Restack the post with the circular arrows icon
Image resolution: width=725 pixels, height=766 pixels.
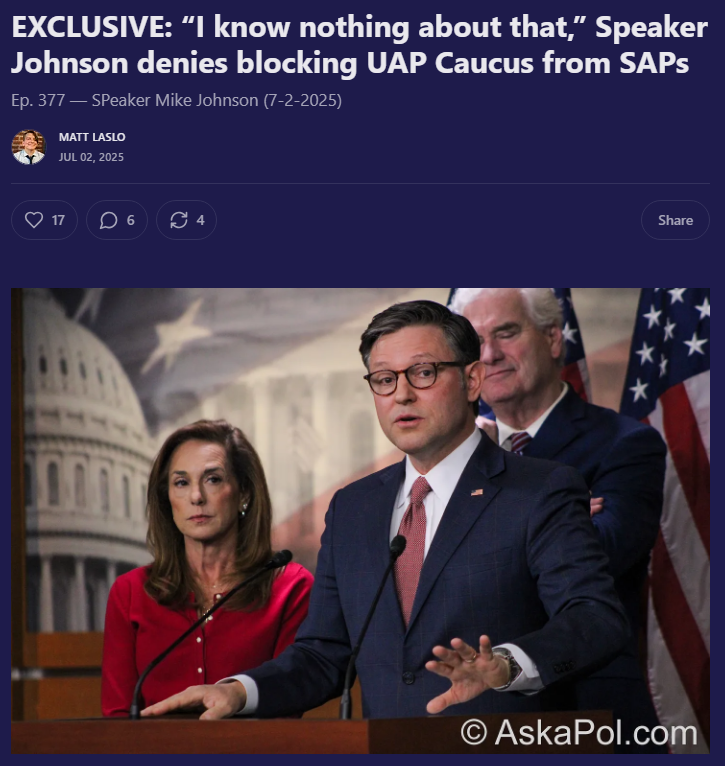[179, 220]
